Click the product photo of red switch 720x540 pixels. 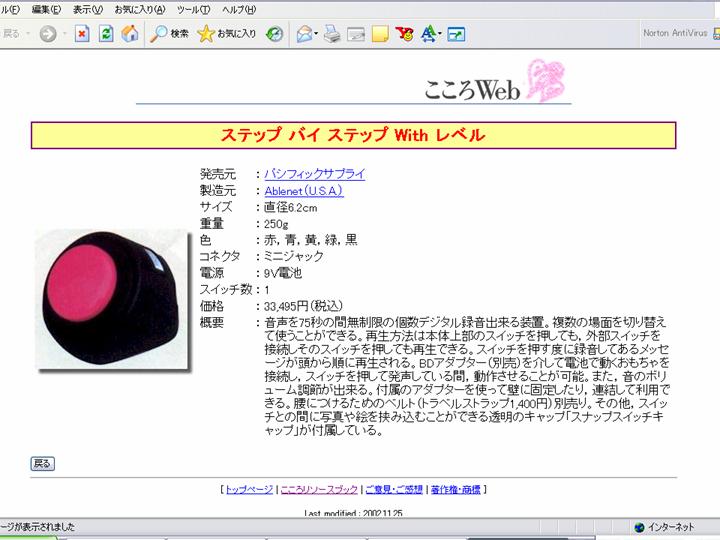pyautogui.click(x=112, y=300)
